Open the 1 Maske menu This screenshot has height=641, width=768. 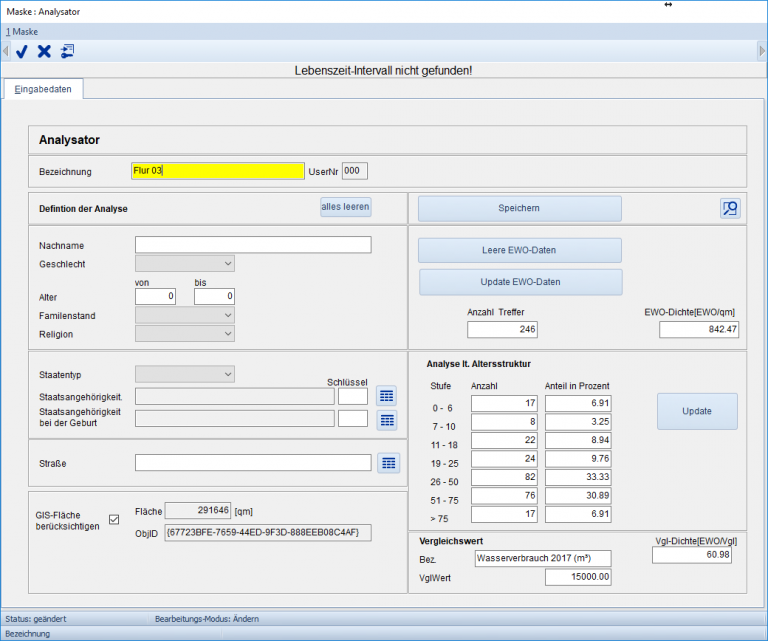(x=22, y=32)
